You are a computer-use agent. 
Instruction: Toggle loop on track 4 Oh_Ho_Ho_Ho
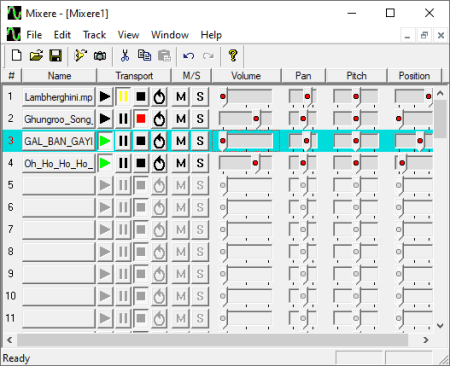tap(159, 163)
